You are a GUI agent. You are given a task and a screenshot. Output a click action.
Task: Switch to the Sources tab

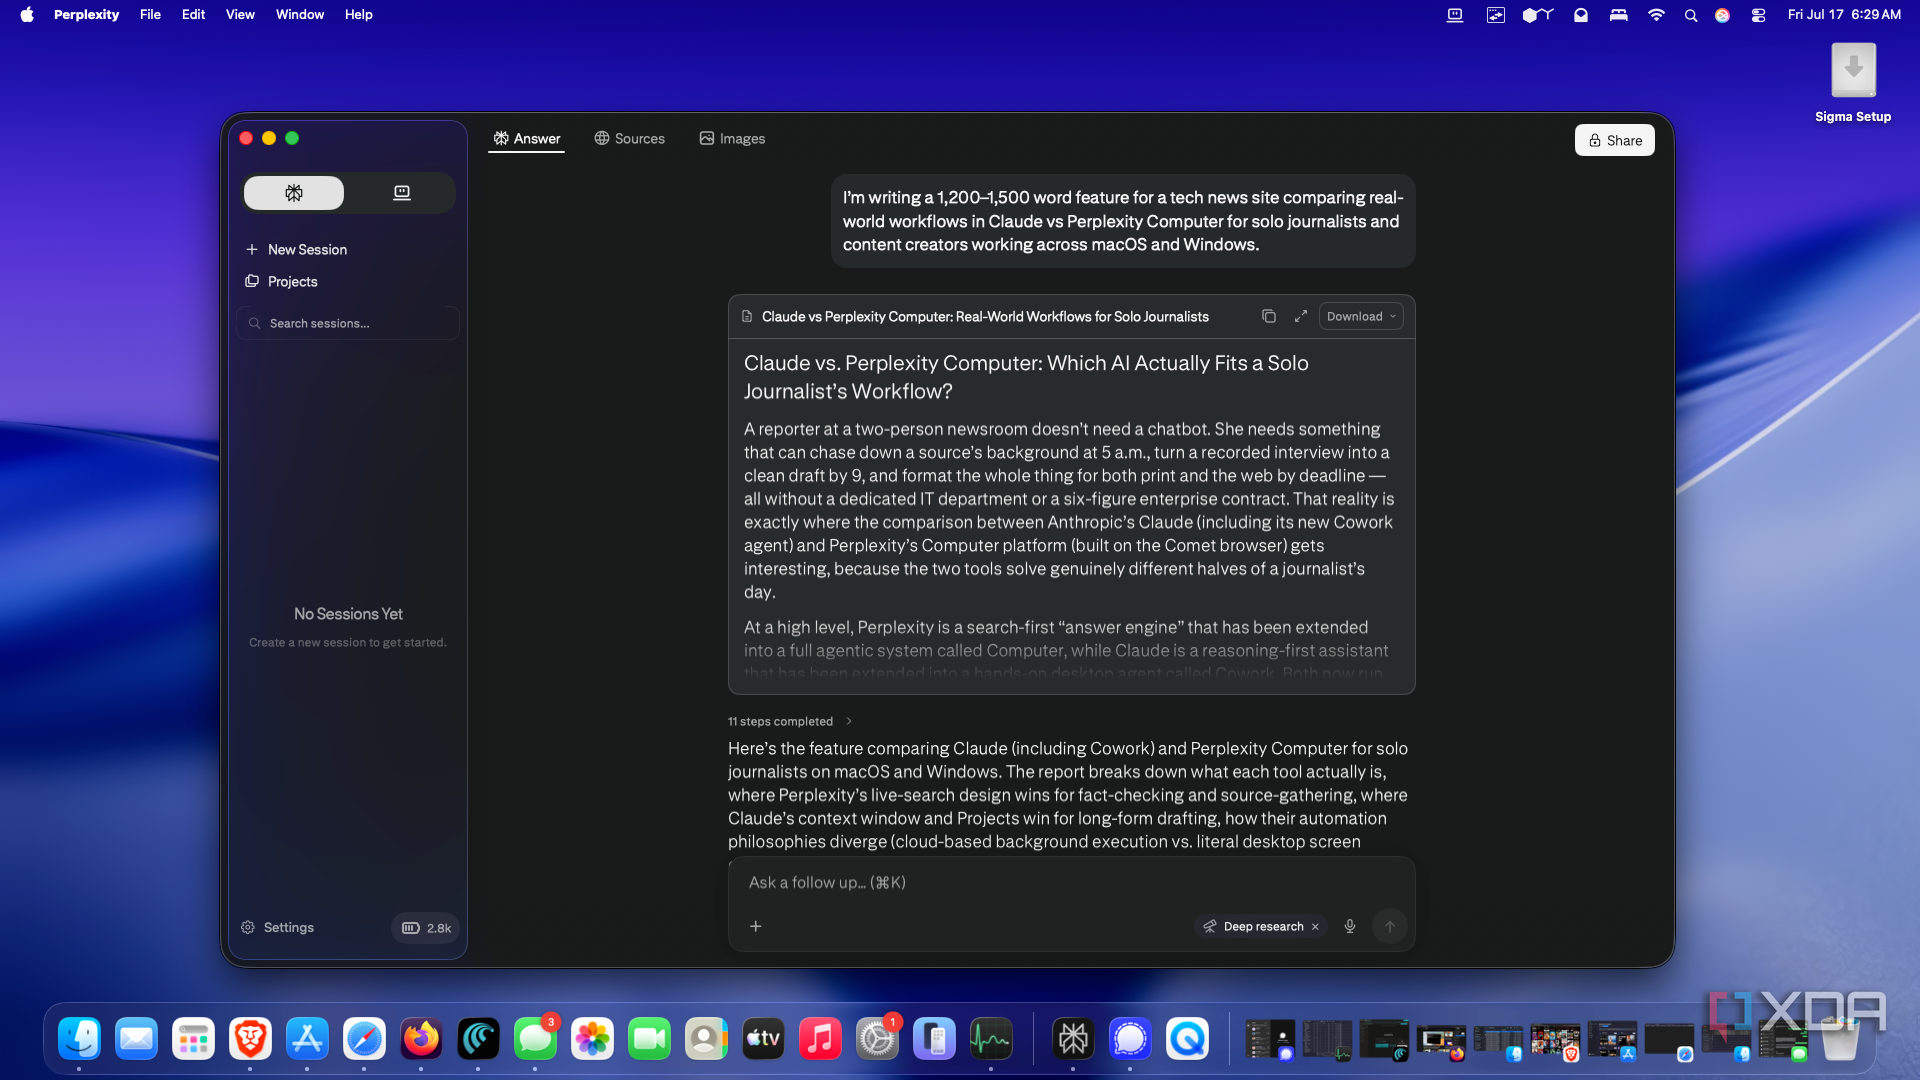point(629,138)
